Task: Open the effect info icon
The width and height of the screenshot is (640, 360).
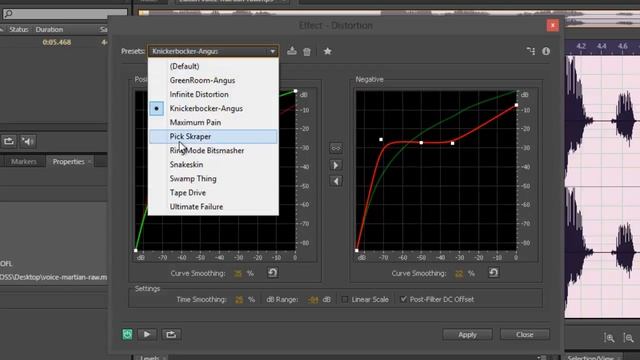Action: tap(546, 51)
